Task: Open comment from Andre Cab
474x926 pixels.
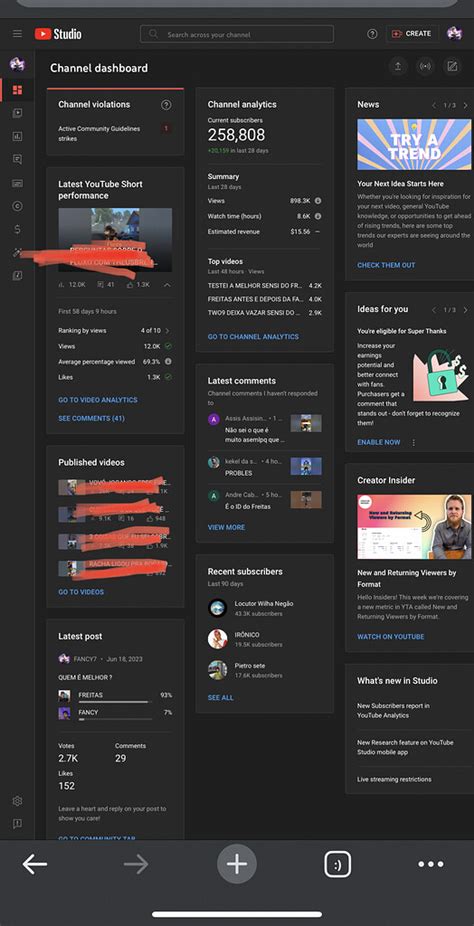Action: point(264,500)
